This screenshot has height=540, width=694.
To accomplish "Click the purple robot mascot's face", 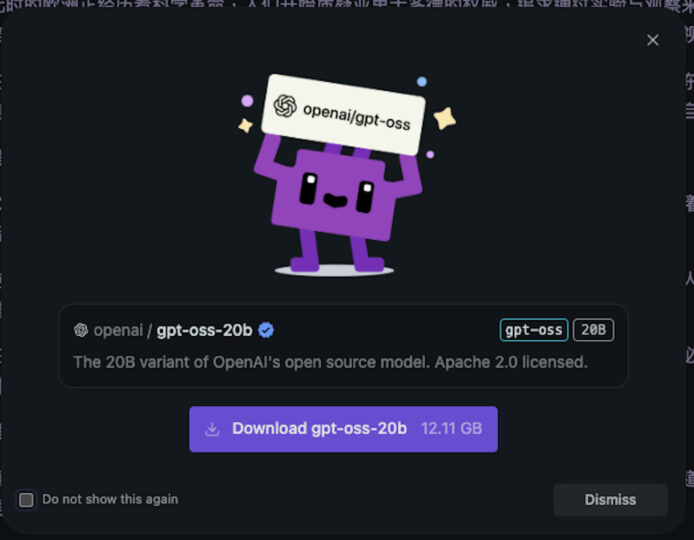I will pyautogui.click(x=337, y=191).
